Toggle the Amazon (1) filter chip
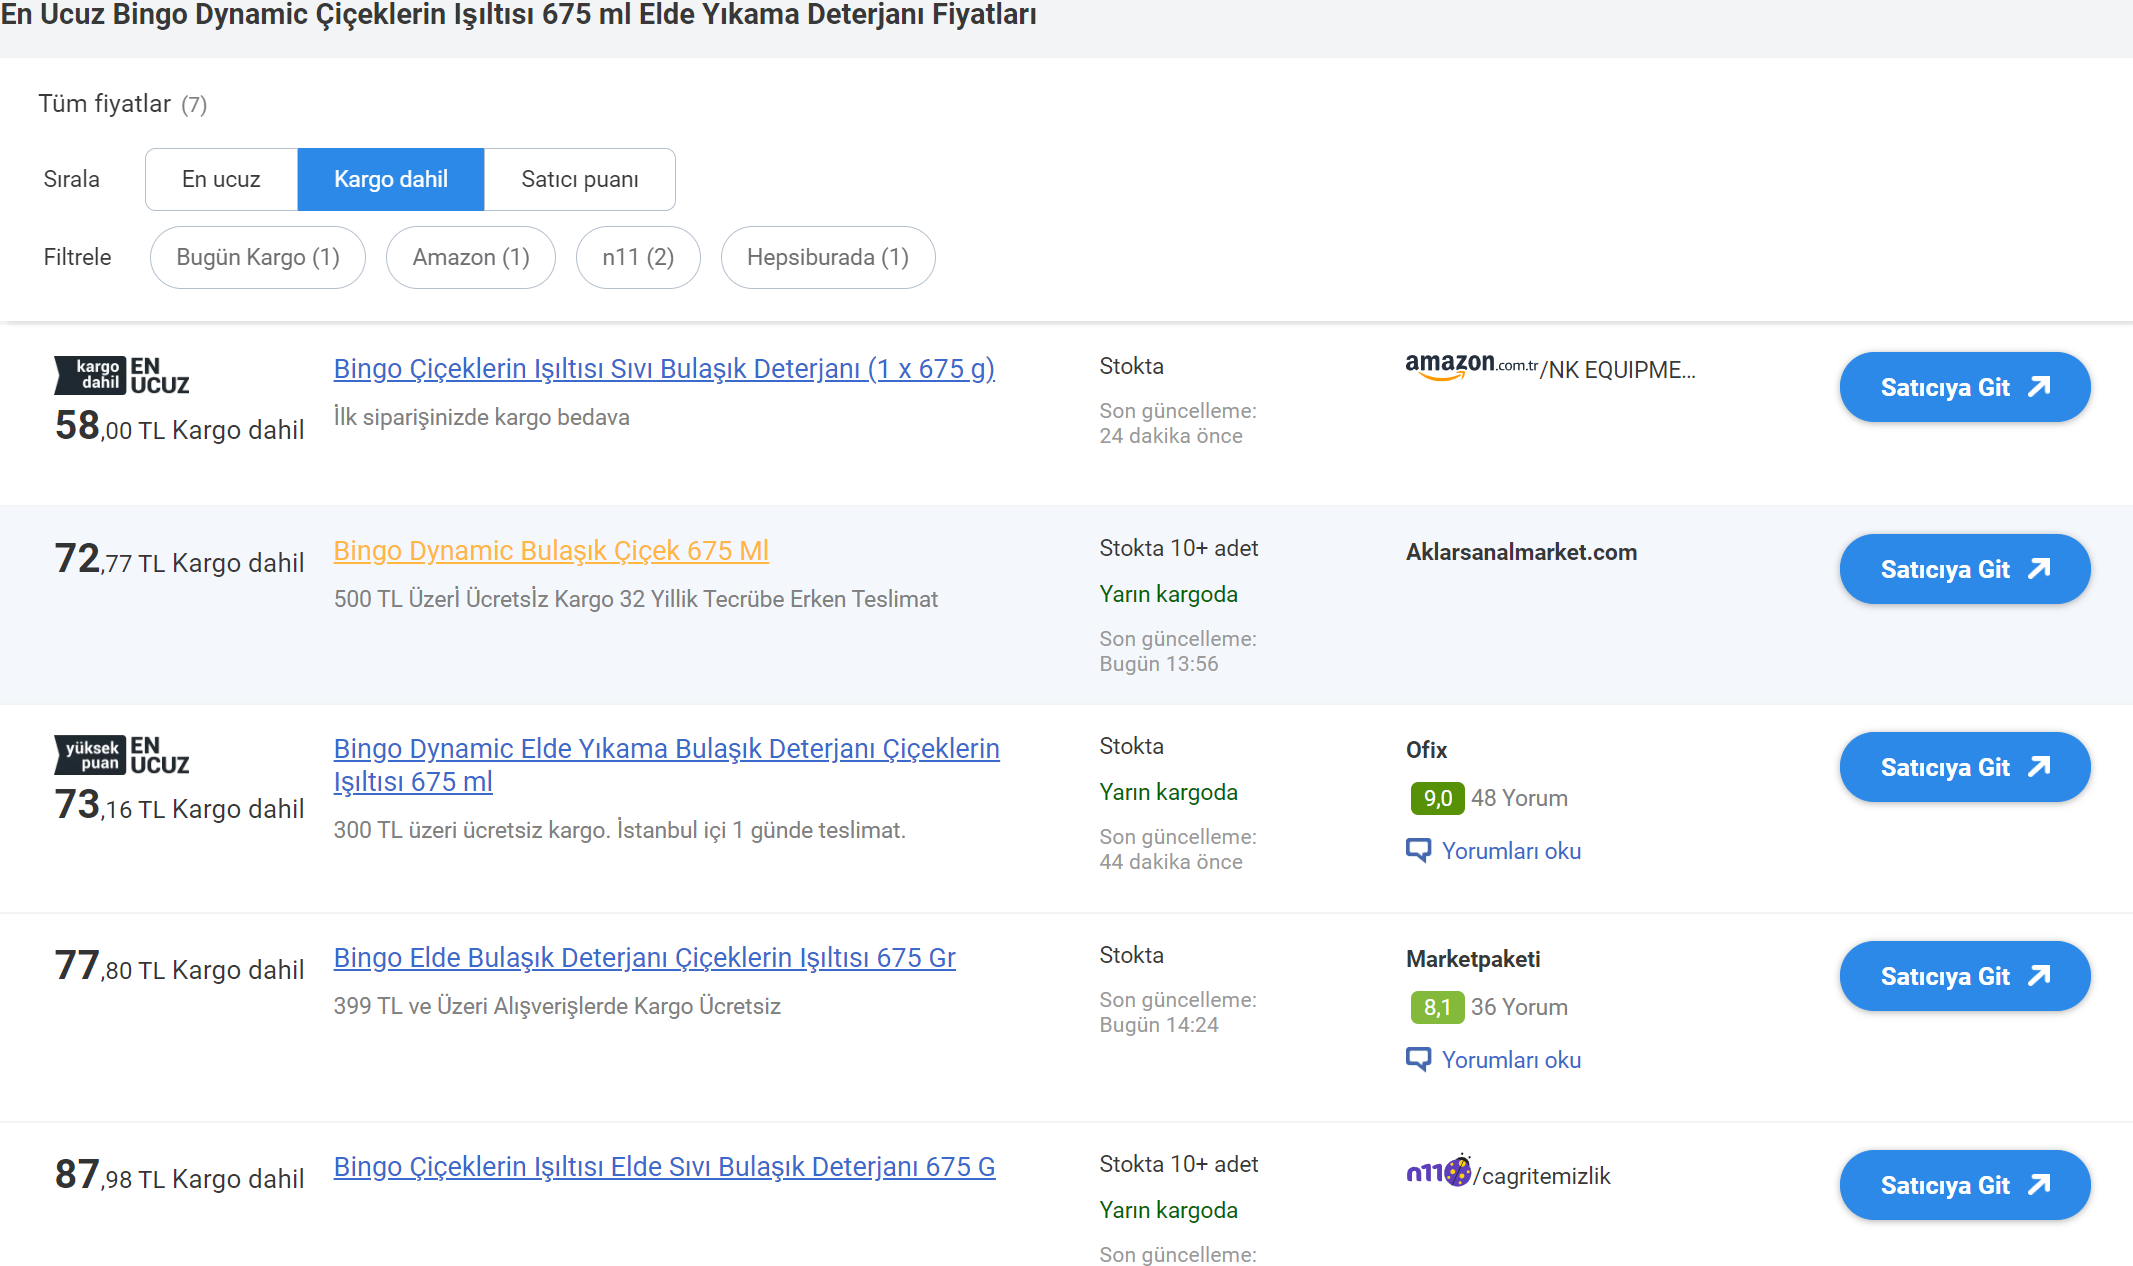The height and width of the screenshot is (1266, 2133). tap(471, 257)
